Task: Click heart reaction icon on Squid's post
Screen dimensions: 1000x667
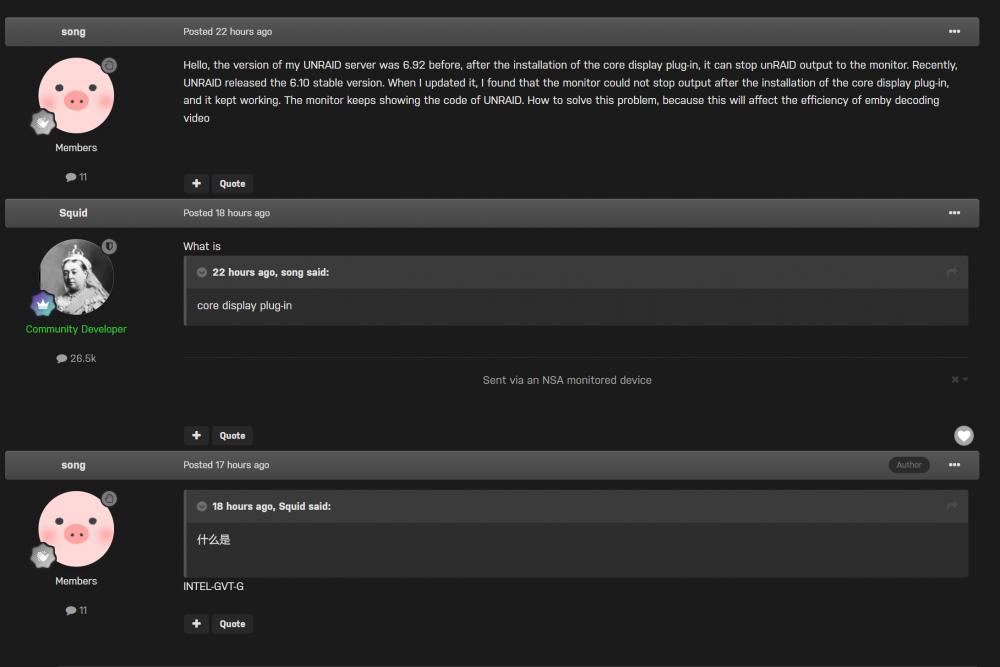Action: (x=964, y=436)
